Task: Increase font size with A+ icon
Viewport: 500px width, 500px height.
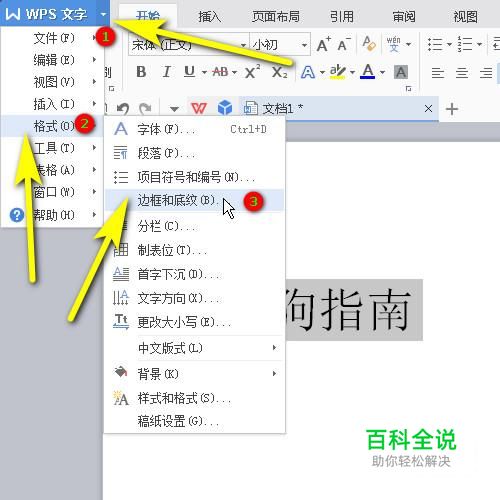Action: click(x=323, y=44)
